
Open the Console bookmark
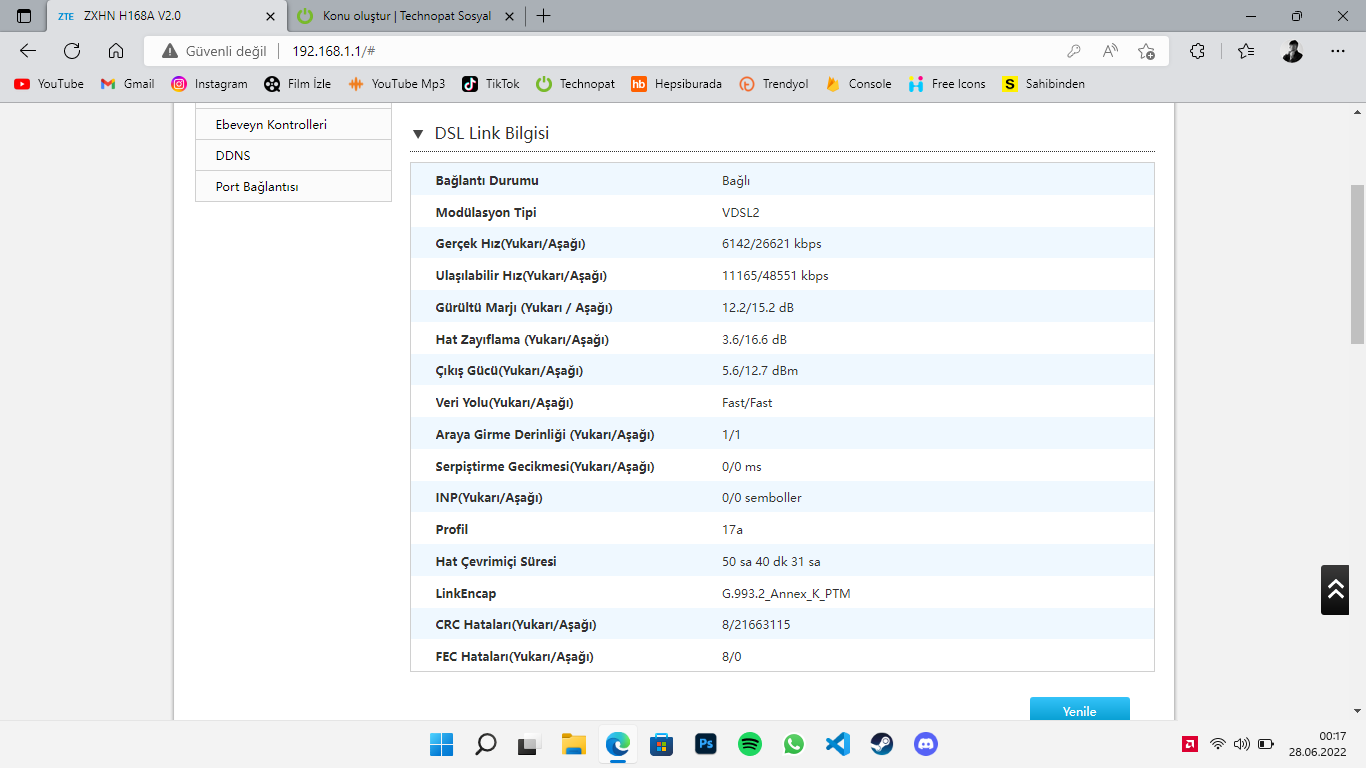pyautogui.click(x=858, y=84)
